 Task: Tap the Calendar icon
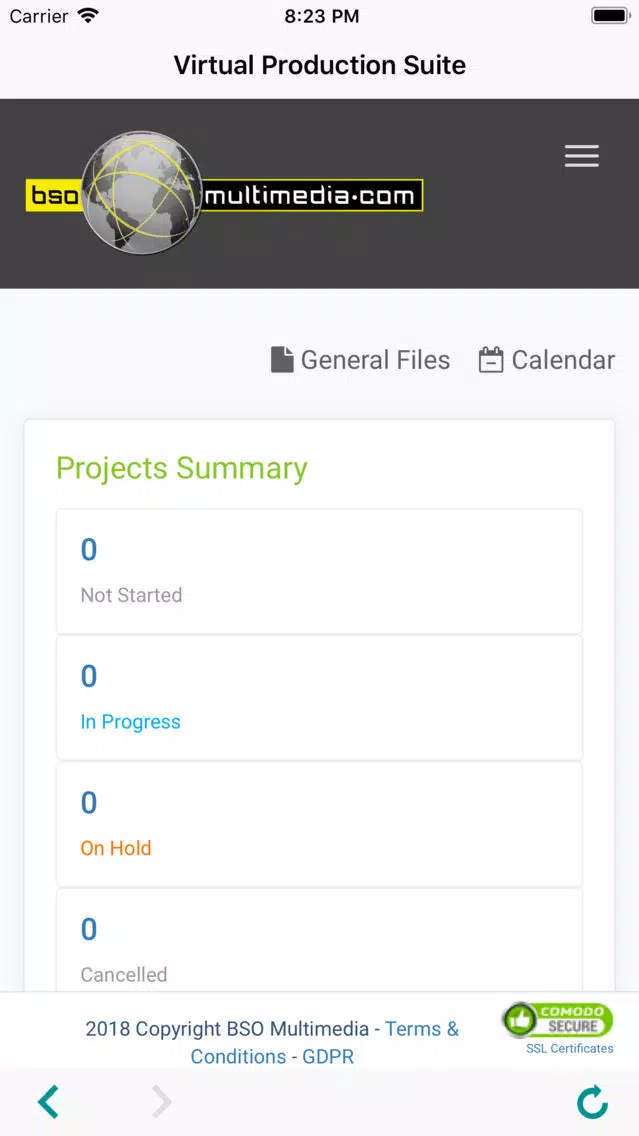490,359
